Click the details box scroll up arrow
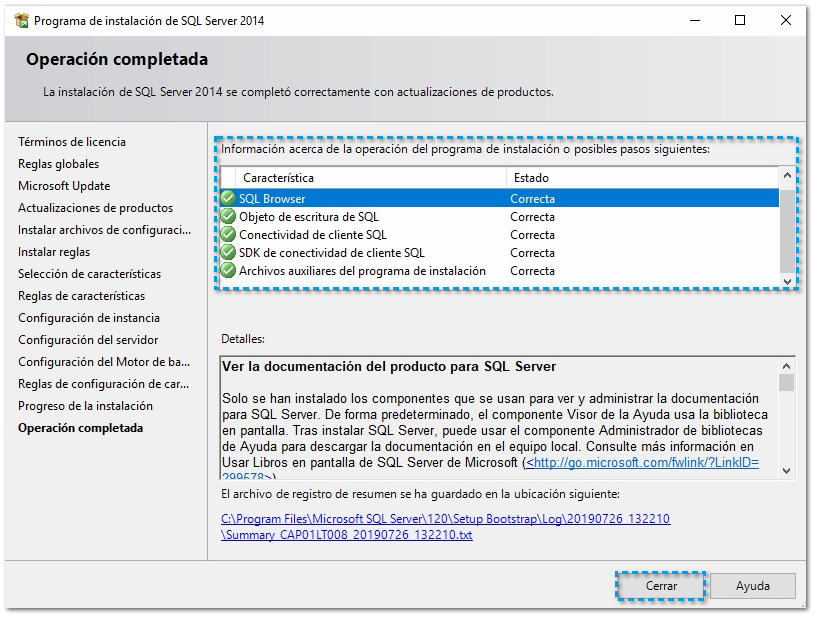The image size is (815, 617). [786, 366]
